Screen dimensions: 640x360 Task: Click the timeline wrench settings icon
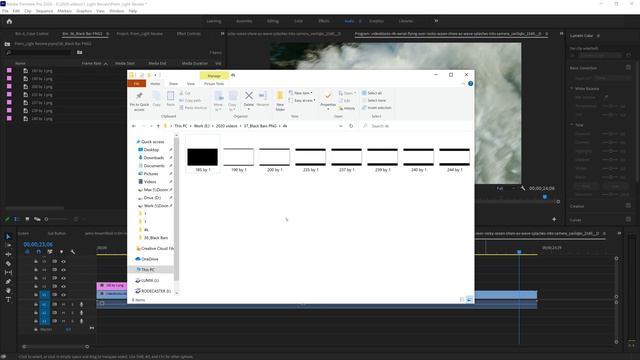point(73,252)
